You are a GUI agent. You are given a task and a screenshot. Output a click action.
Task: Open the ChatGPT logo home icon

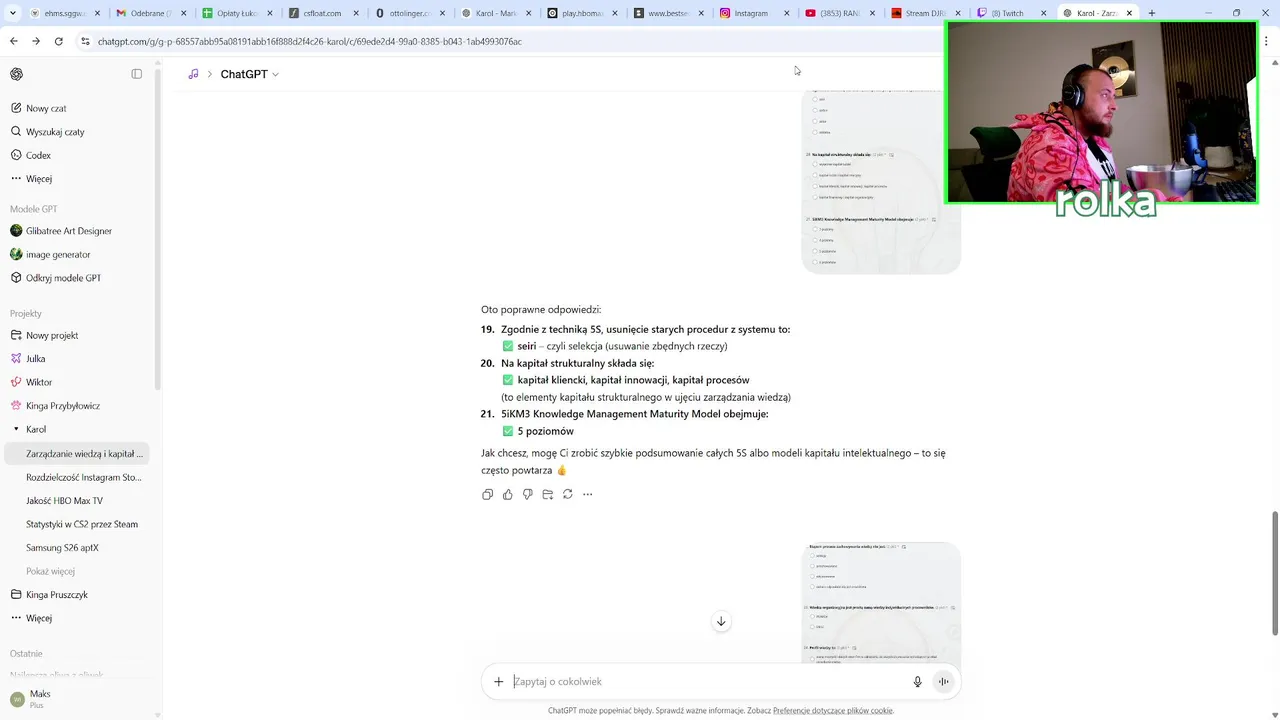click(x=16, y=74)
